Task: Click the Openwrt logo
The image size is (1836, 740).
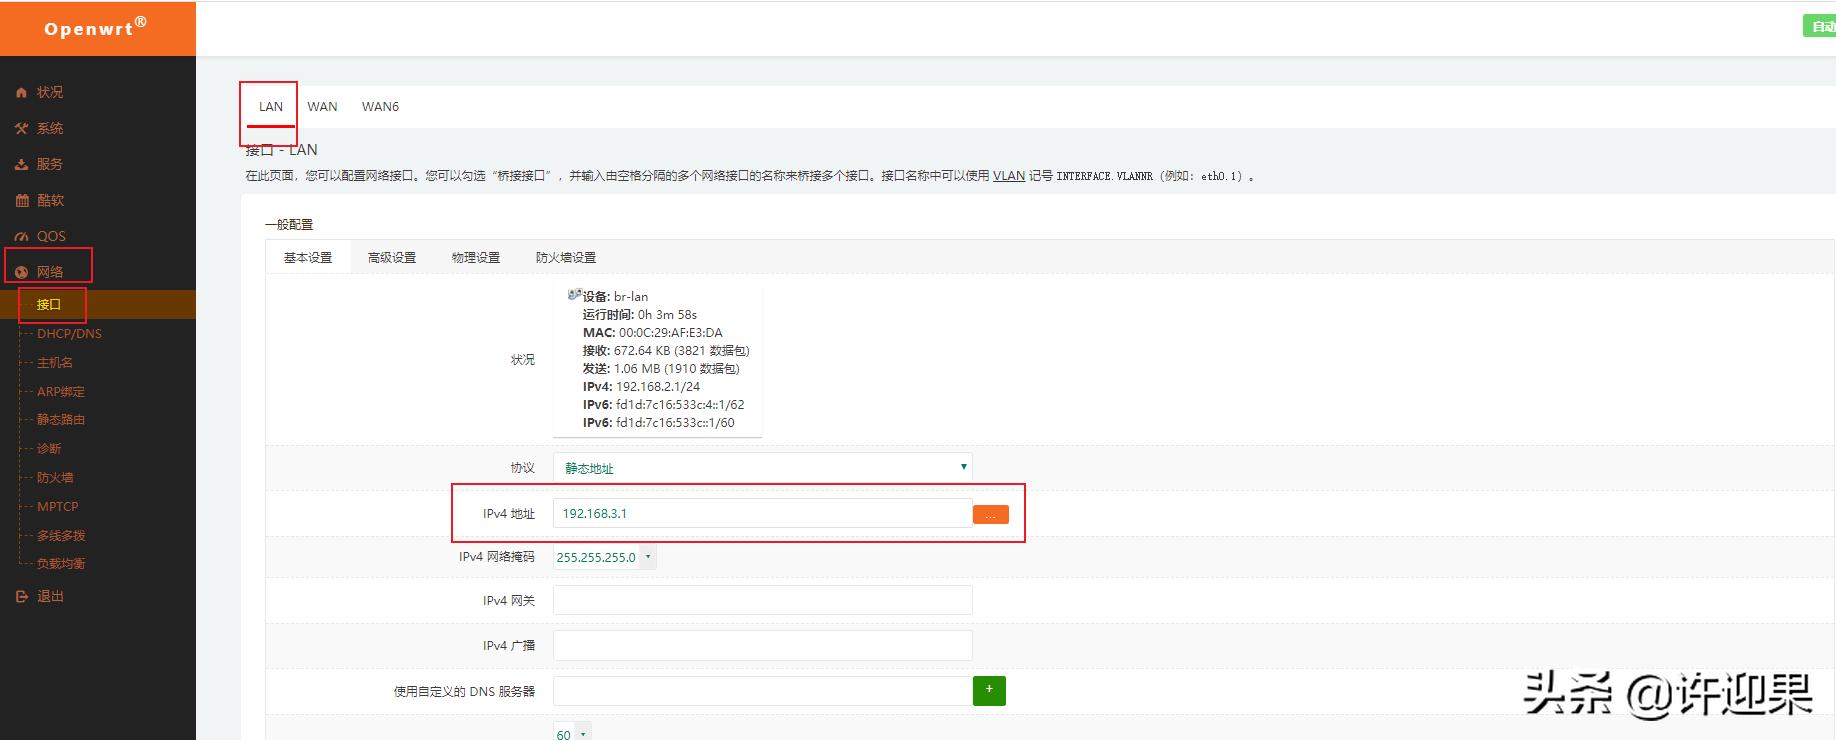Action: tap(97, 28)
